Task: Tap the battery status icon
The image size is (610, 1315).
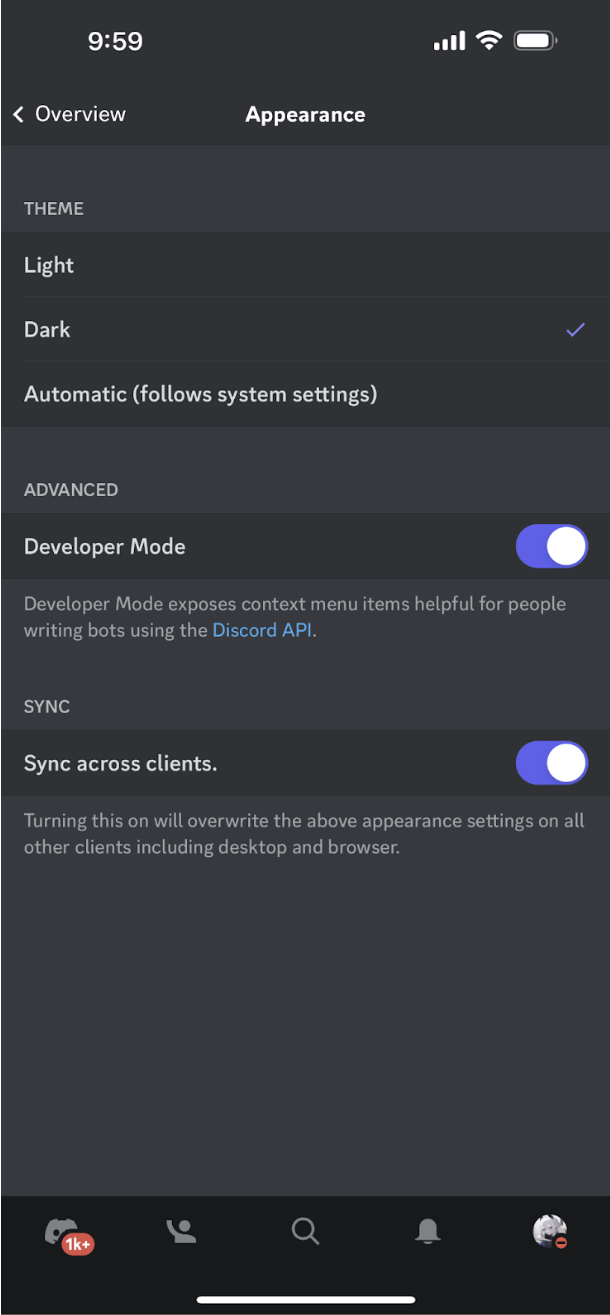Action: tap(535, 41)
